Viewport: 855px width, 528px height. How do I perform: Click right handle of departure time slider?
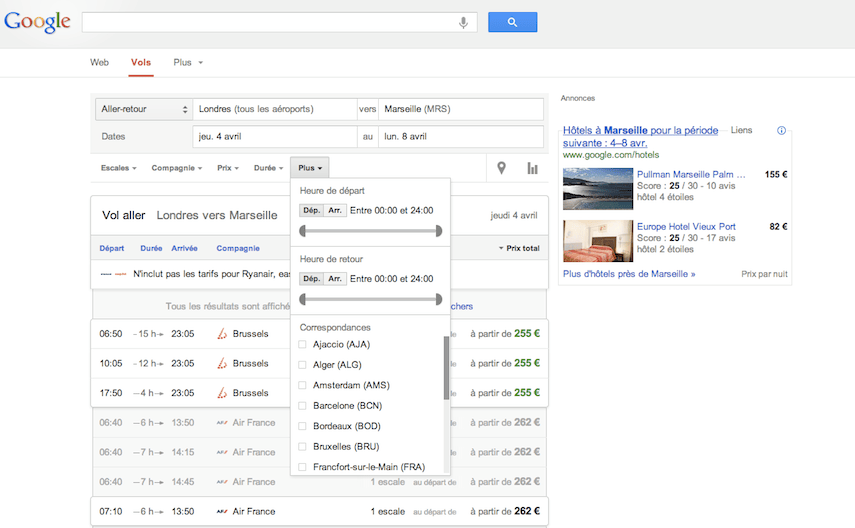(x=439, y=231)
